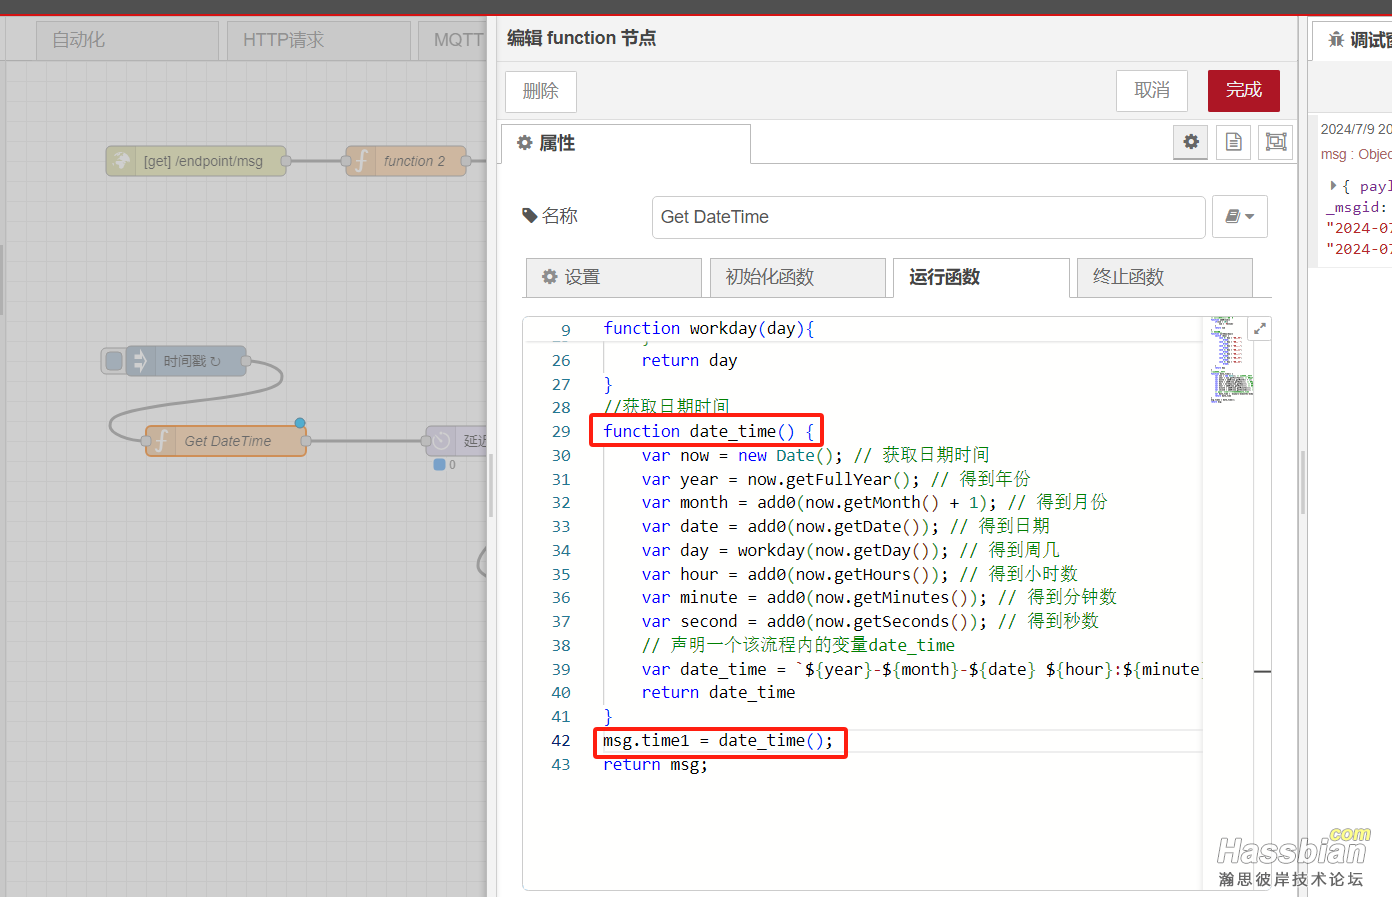The image size is (1392, 897).
Task: Click the line 39 var date_time template string
Action: (920, 669)
